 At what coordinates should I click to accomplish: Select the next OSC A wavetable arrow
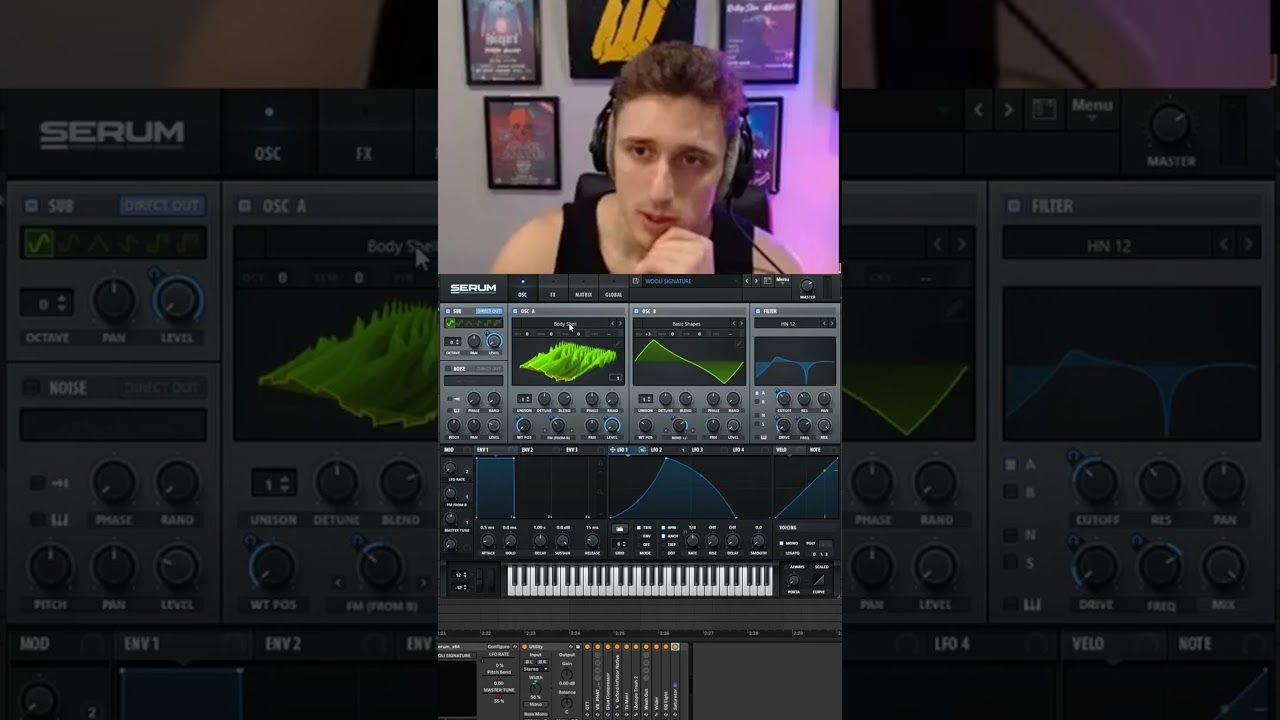[x=620, y=324]
